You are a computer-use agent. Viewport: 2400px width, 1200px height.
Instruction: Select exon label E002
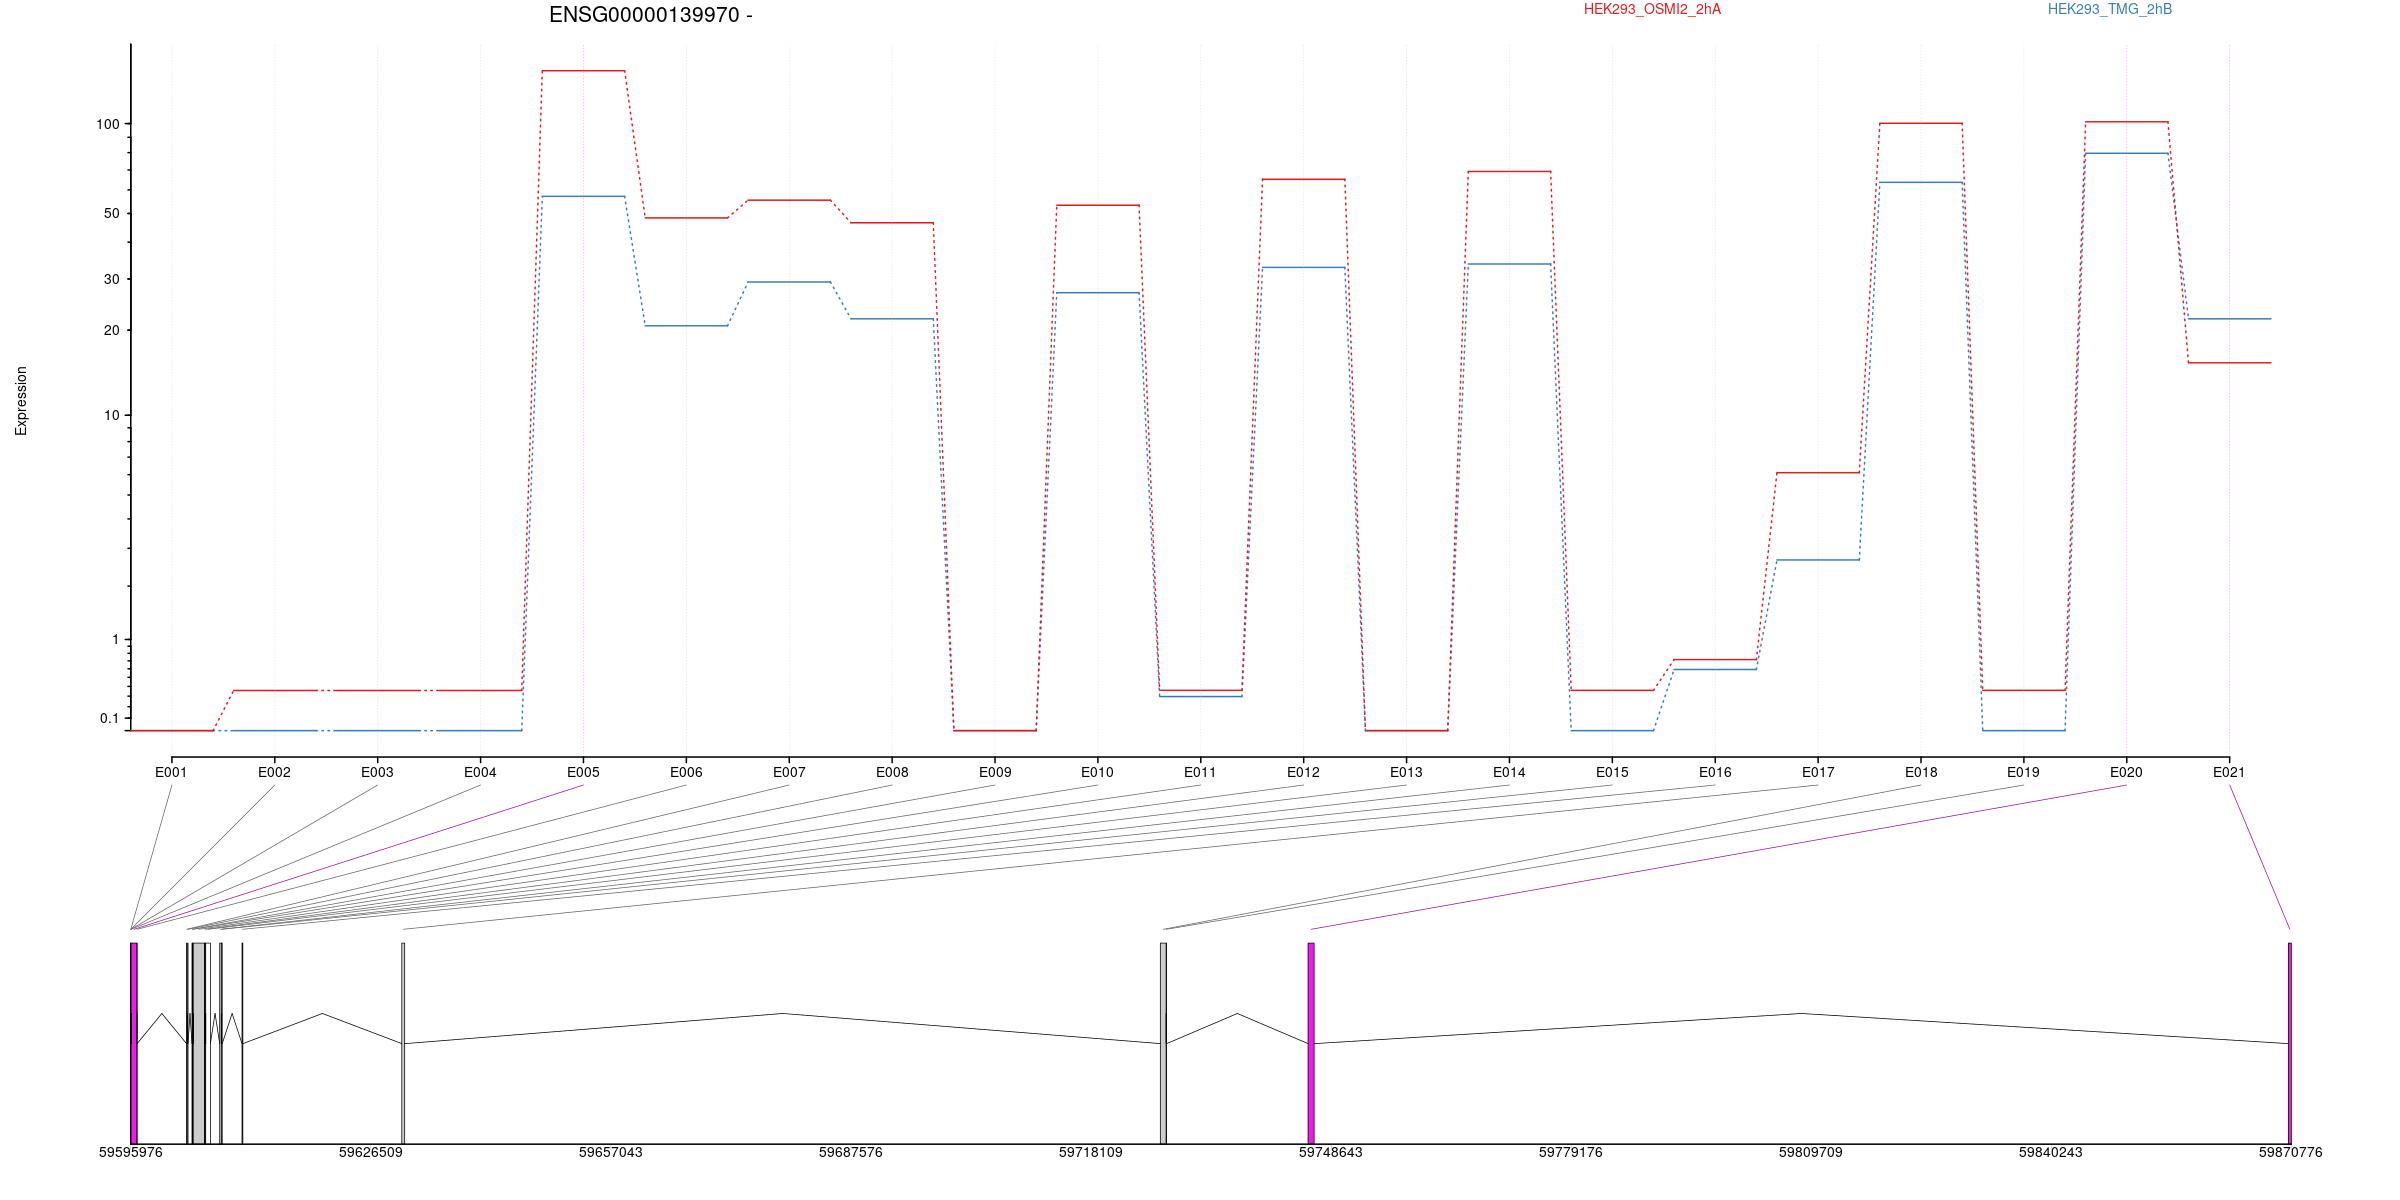pyautogui.click(x=274, y=772)
